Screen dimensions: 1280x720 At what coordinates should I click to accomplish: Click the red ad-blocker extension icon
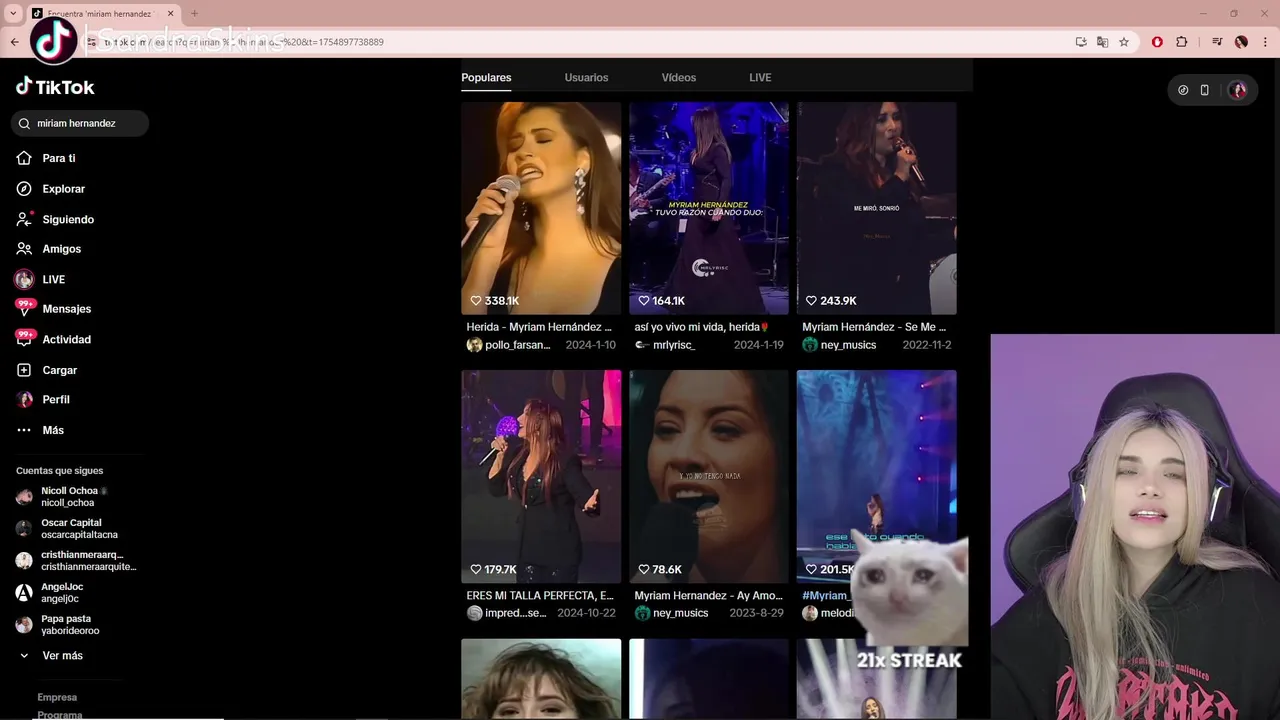[1157, 42]
